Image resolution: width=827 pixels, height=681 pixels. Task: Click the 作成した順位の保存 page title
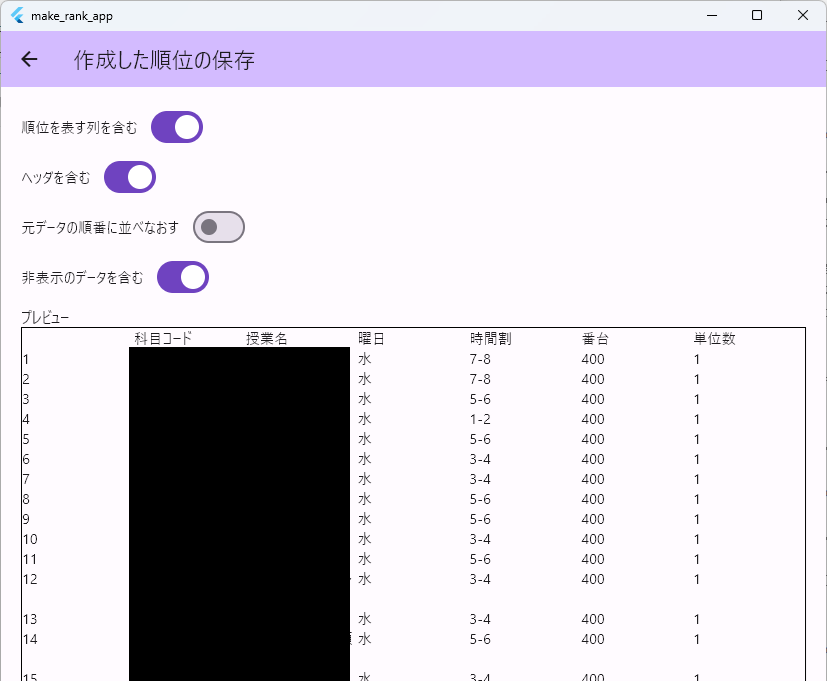pyautogui.click(x=164, y=60)
